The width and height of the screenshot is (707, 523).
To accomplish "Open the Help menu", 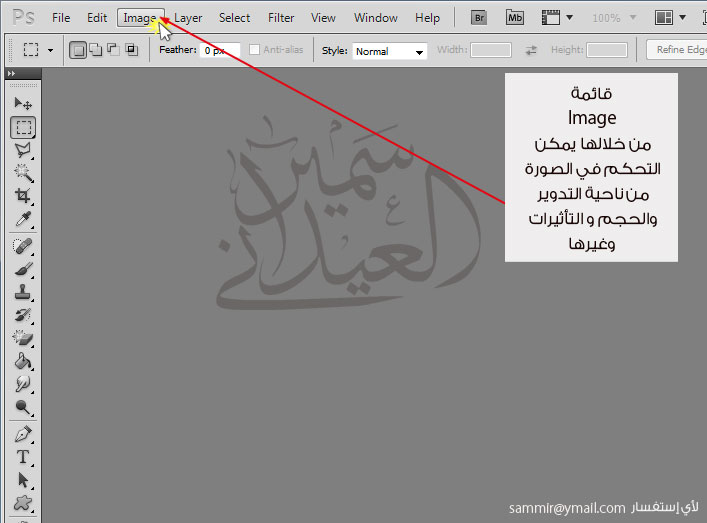I will 427,18.
